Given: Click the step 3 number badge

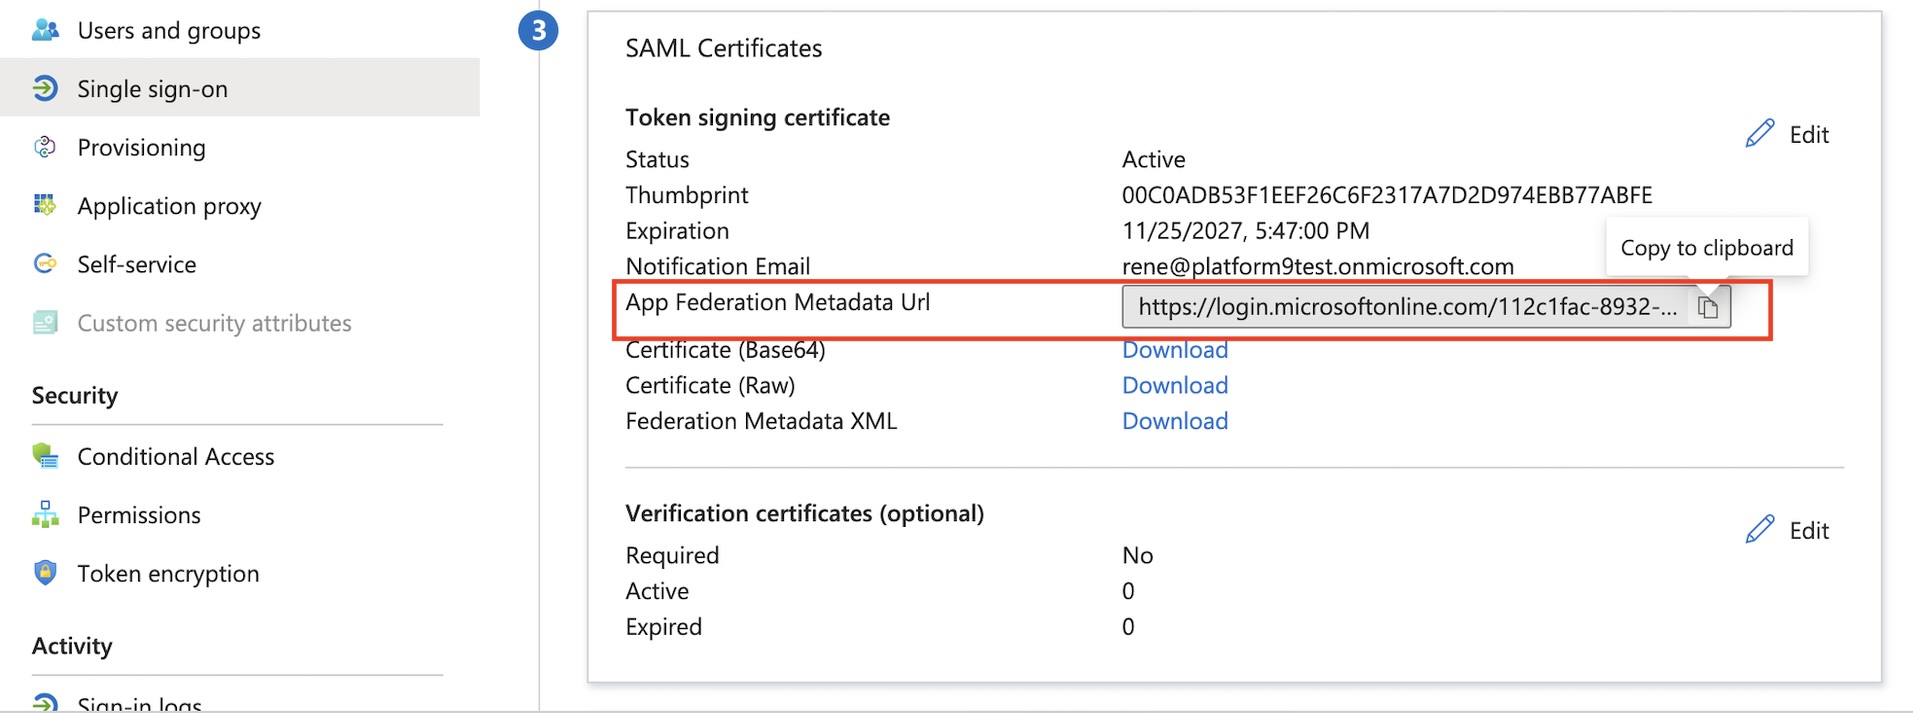Looking at the screenshot, I should [538, 31].
